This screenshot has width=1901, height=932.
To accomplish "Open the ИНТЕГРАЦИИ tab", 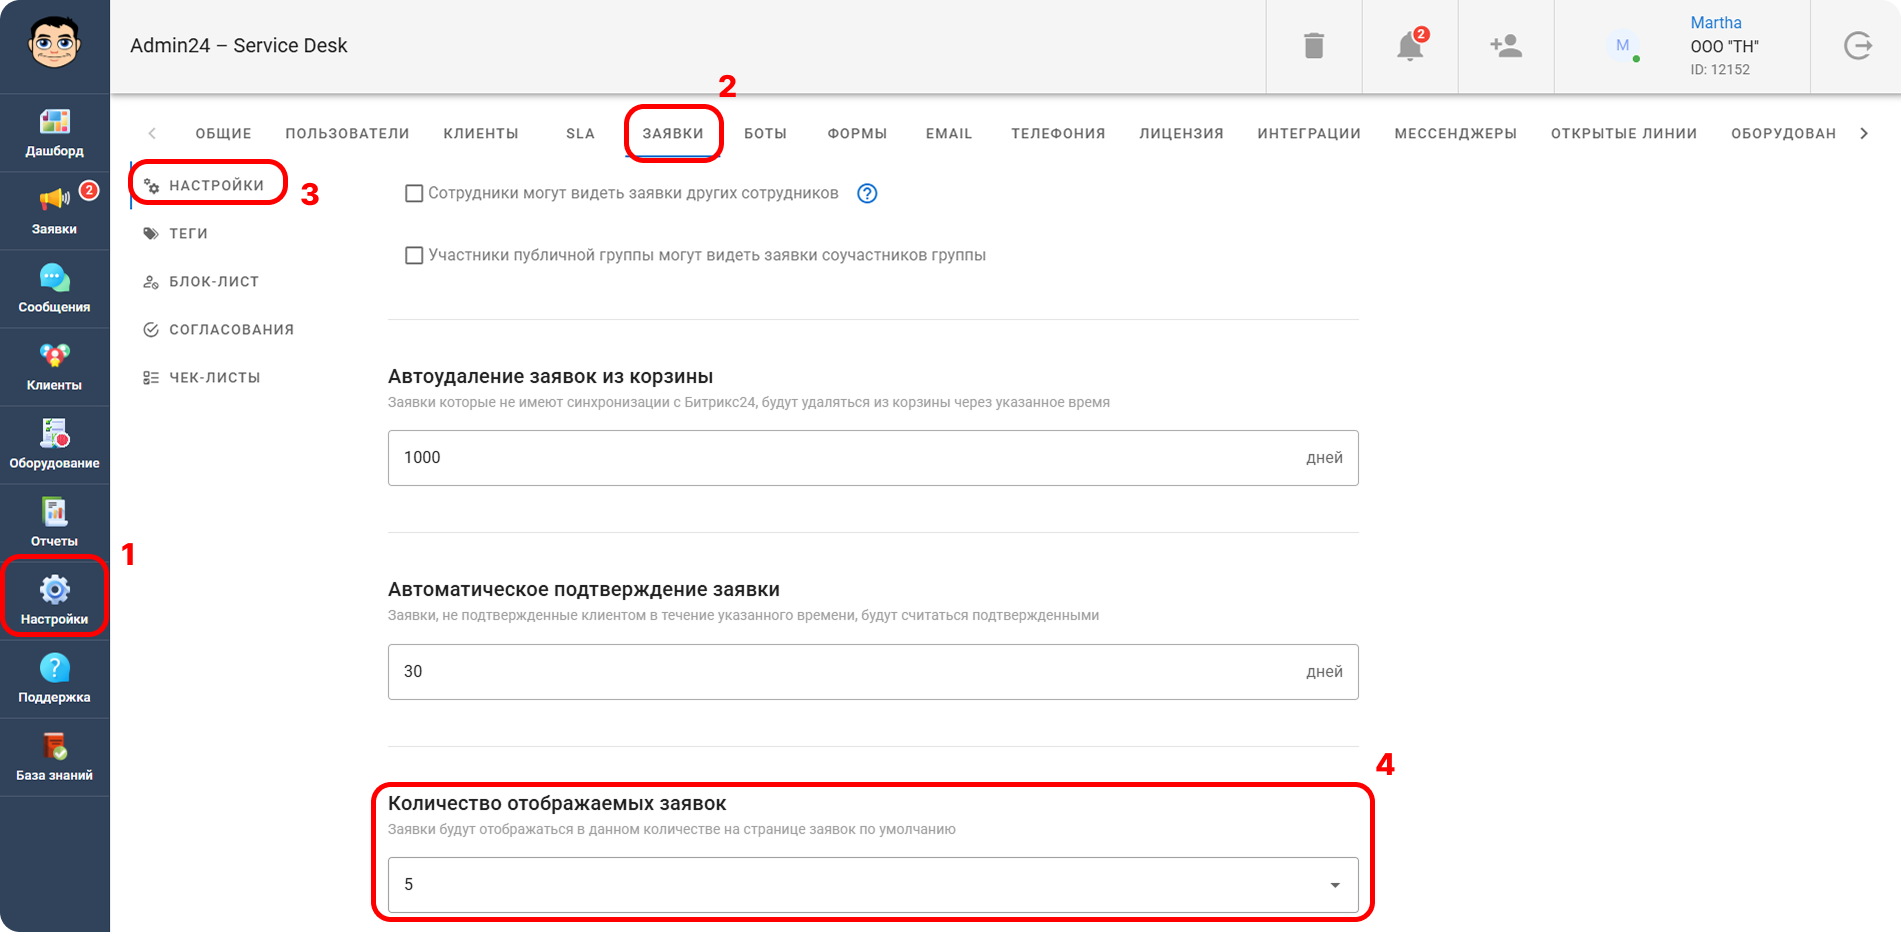I will pos(1309,134).
